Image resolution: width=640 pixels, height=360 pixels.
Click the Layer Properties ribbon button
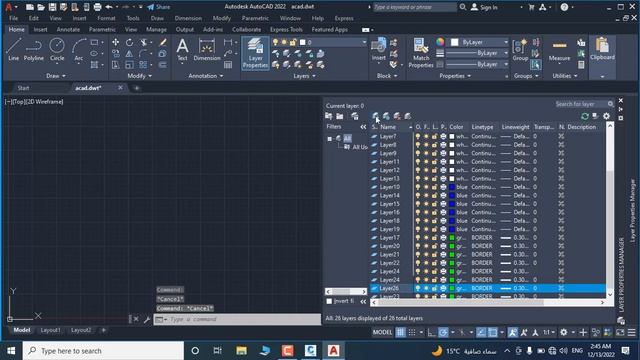[256, 53]
